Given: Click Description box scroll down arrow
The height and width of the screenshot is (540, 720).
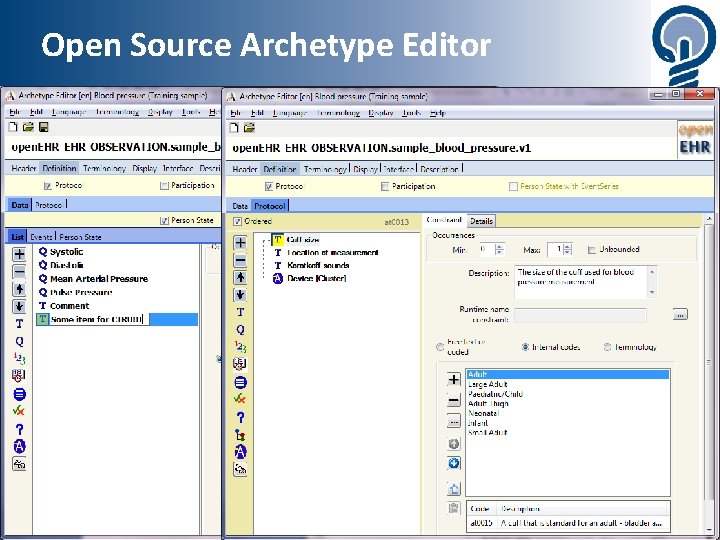Looking at the screenshot, I should tap(652, 293).
